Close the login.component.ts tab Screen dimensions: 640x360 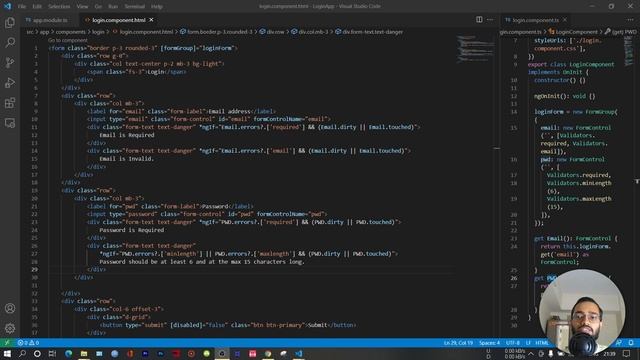coord(565,20)
